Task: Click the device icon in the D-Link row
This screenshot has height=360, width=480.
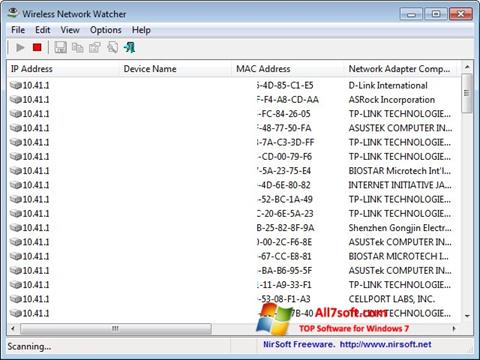Action: point(15,85)
